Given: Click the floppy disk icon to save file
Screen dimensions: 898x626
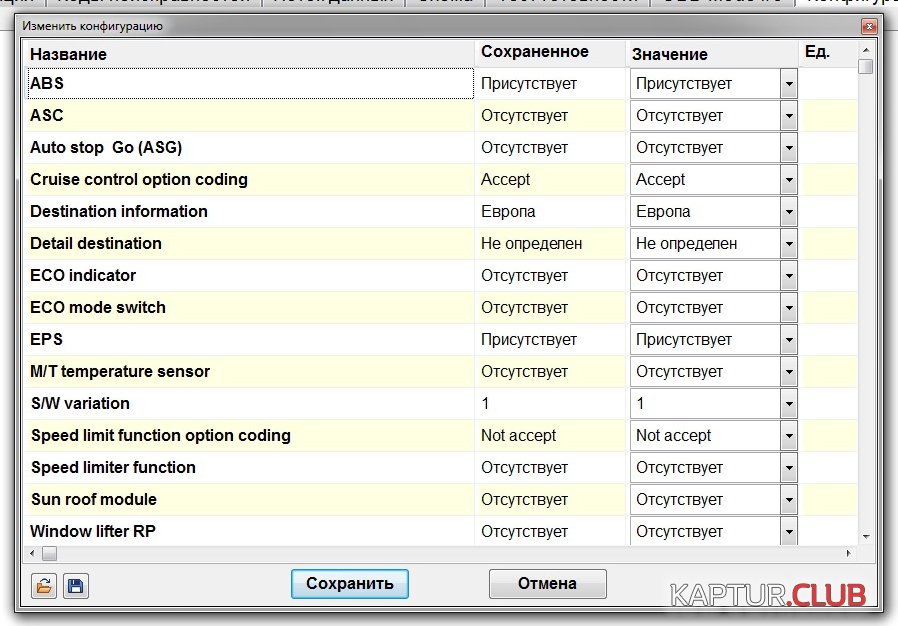Looking at the screenshot, I should pos(75,585).
